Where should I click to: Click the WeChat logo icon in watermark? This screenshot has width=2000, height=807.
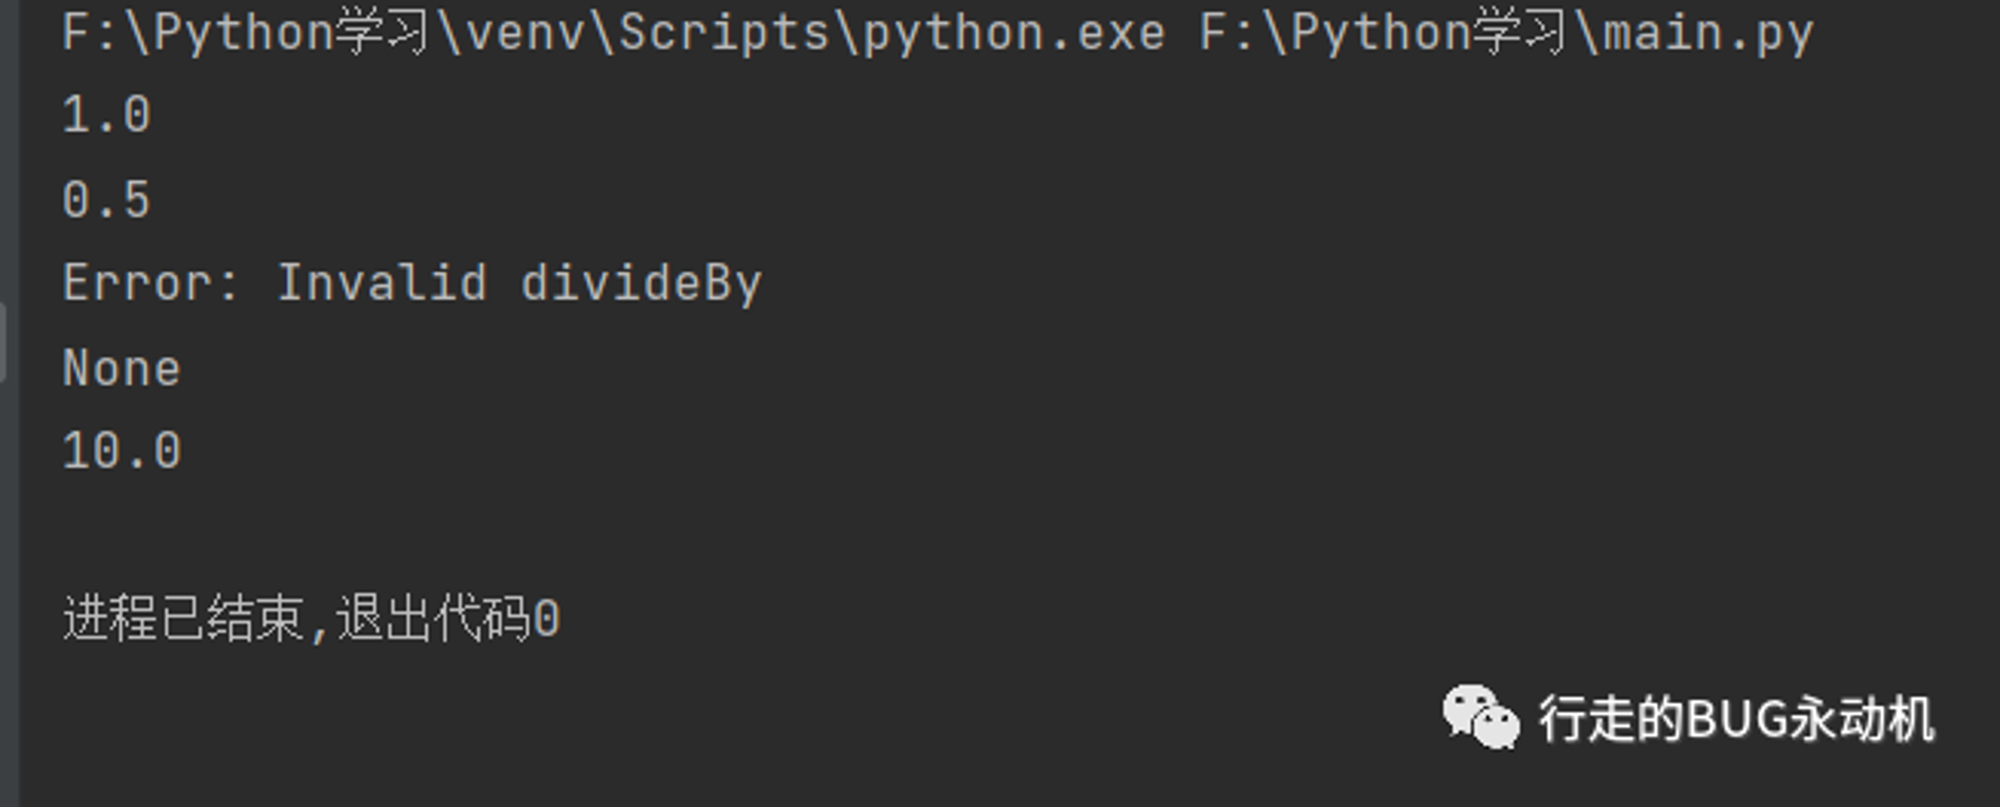(x=1481, y=716)
